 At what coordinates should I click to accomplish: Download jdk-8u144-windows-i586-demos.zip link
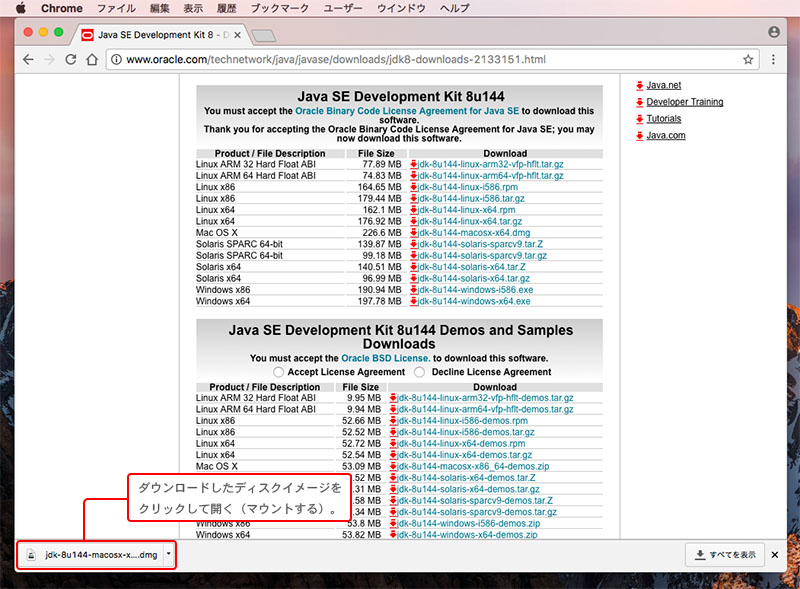point(469,523)
